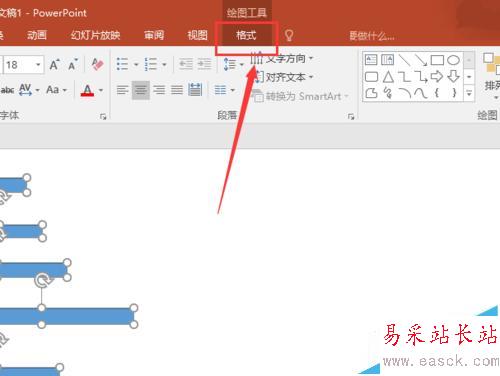Image resolution: width=500 pixels, height=376 pixels.
Task: Select the right brace shape
Action: (x=454, y=93)
